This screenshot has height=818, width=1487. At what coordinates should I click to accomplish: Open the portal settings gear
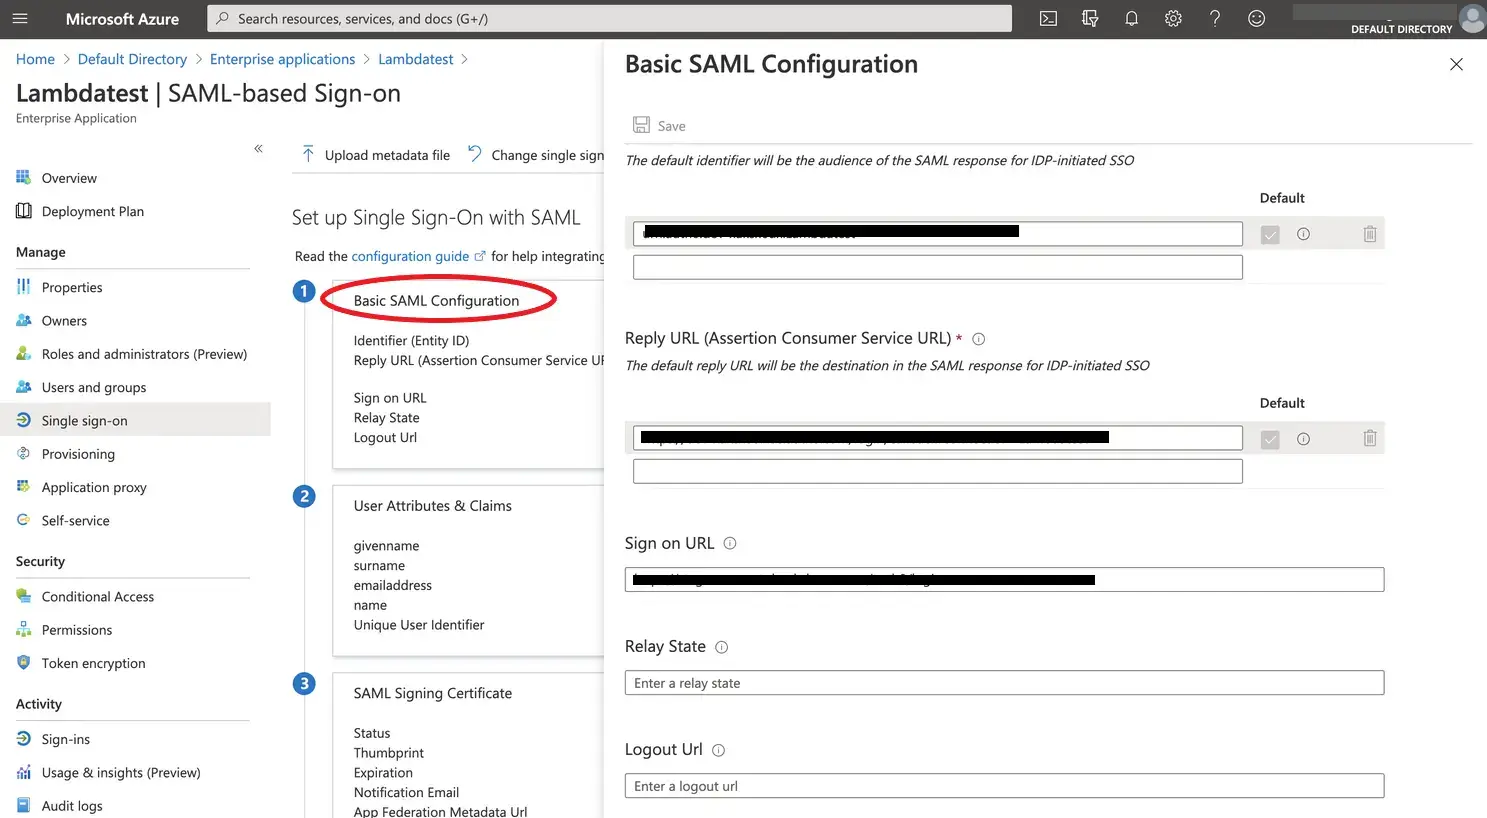pos(1173,18)
